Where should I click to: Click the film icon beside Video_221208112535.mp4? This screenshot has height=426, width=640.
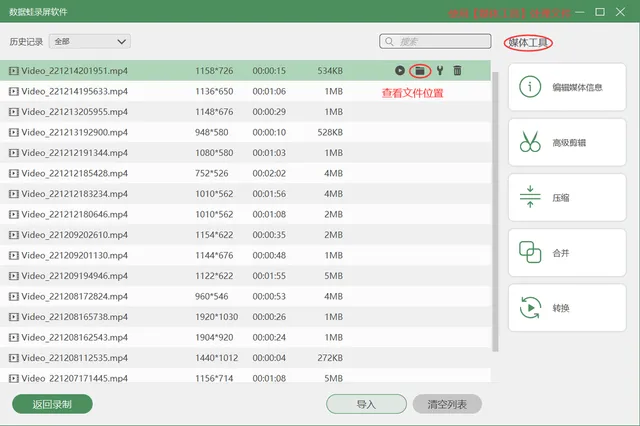point(14,358)
